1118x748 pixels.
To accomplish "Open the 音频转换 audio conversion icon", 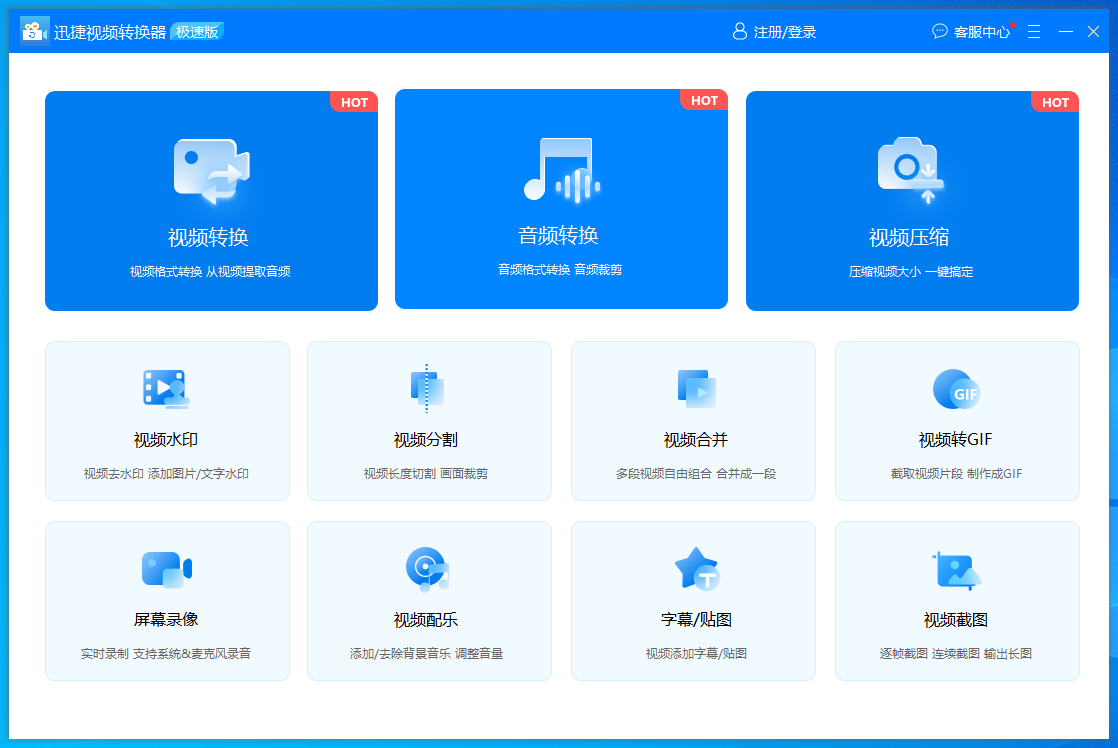I will 561,169.
